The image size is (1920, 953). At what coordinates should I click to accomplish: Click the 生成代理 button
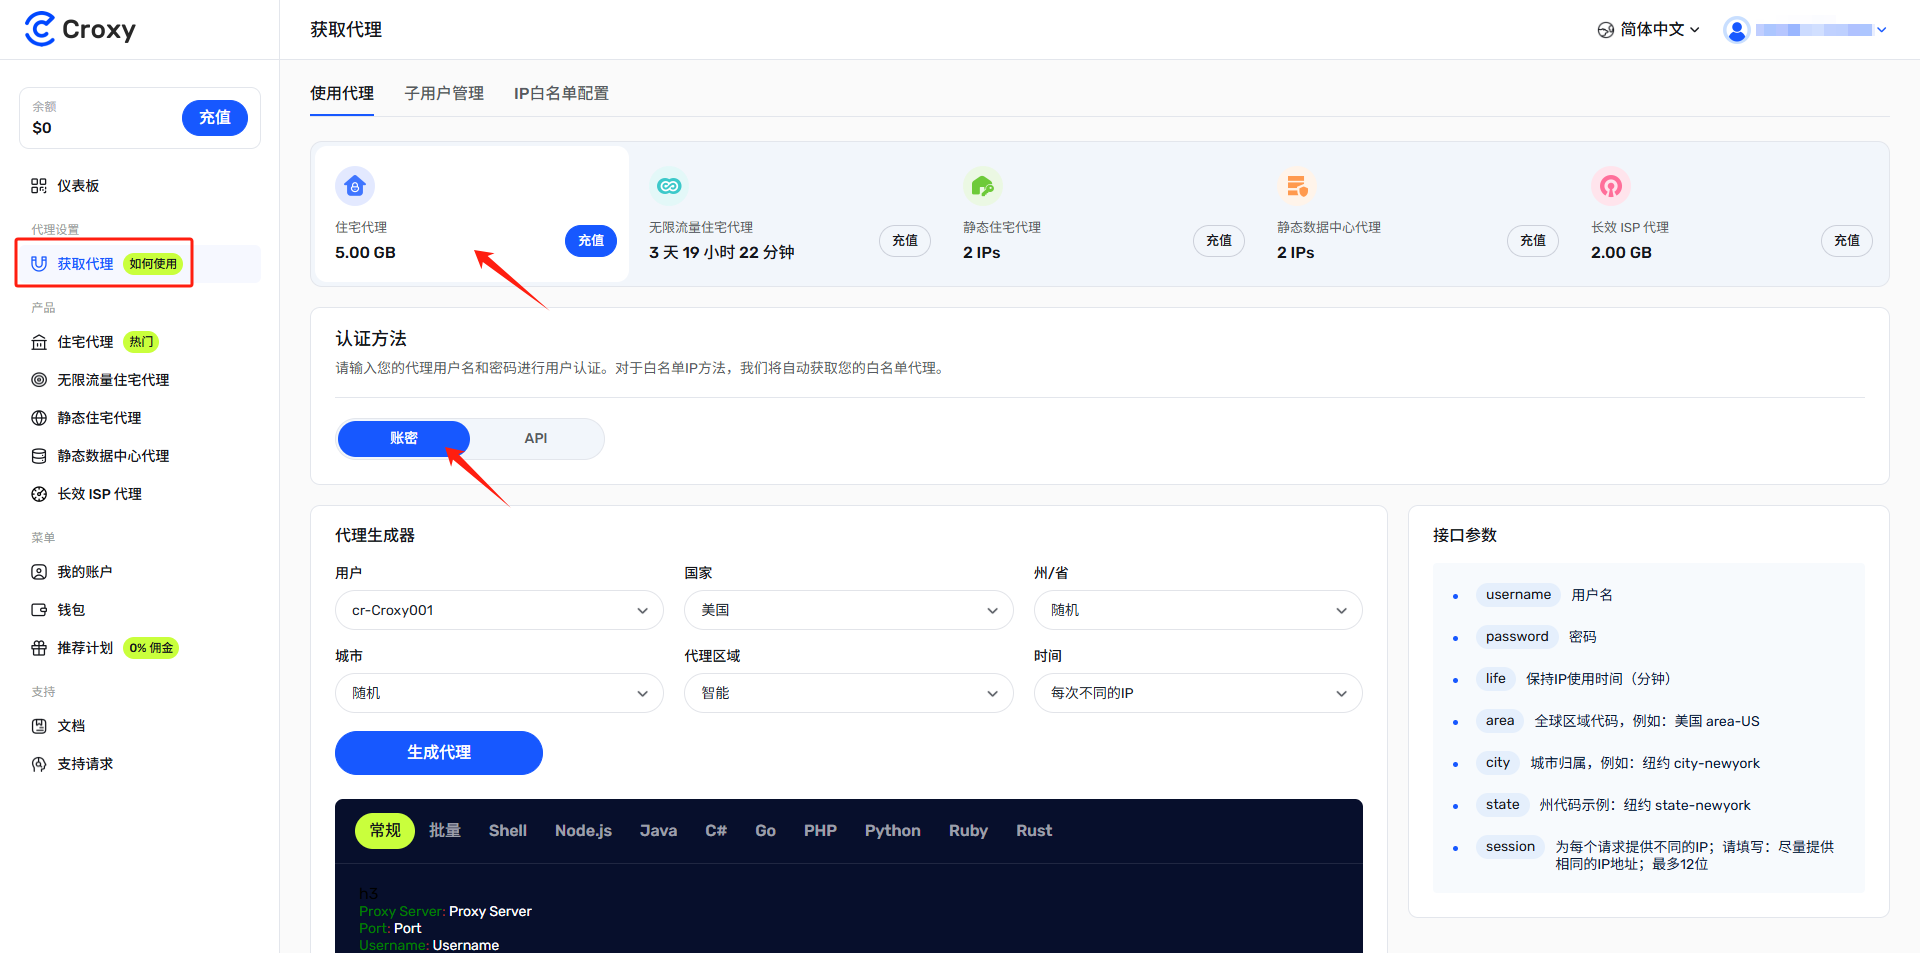pyautogui.click(x=439, y=753)
